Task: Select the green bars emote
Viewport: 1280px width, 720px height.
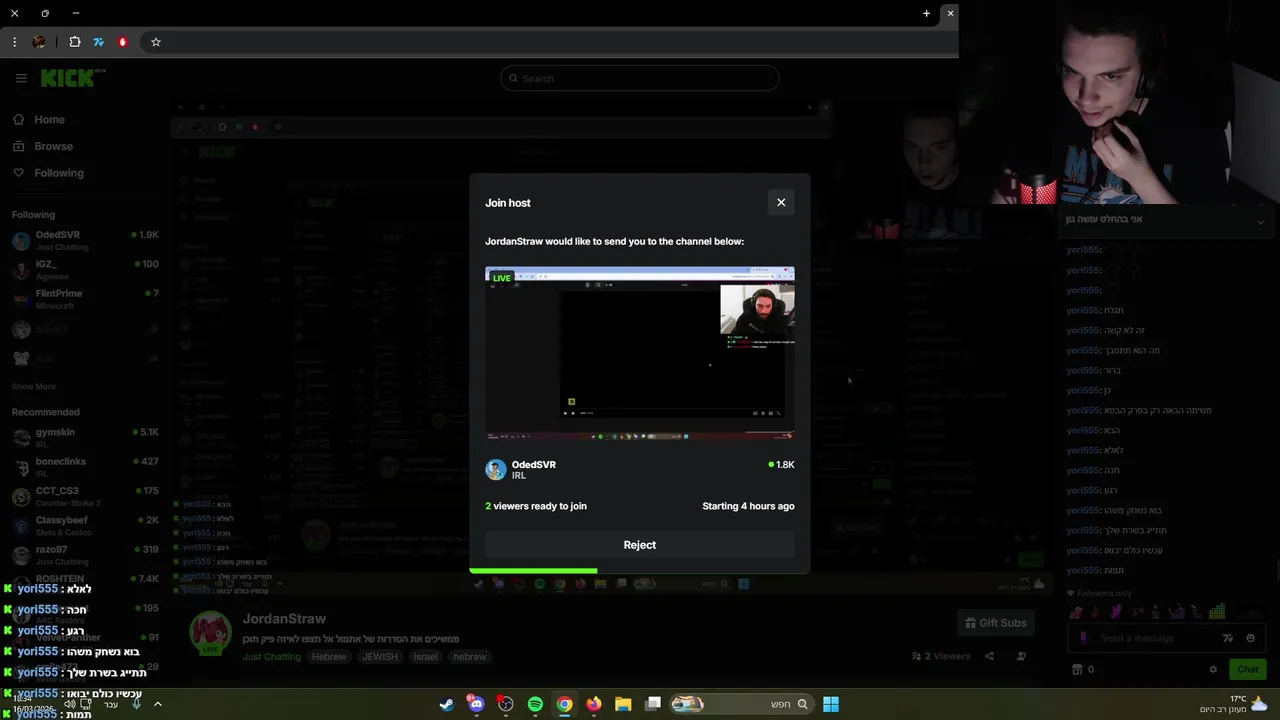Action: pos(1217,612)
